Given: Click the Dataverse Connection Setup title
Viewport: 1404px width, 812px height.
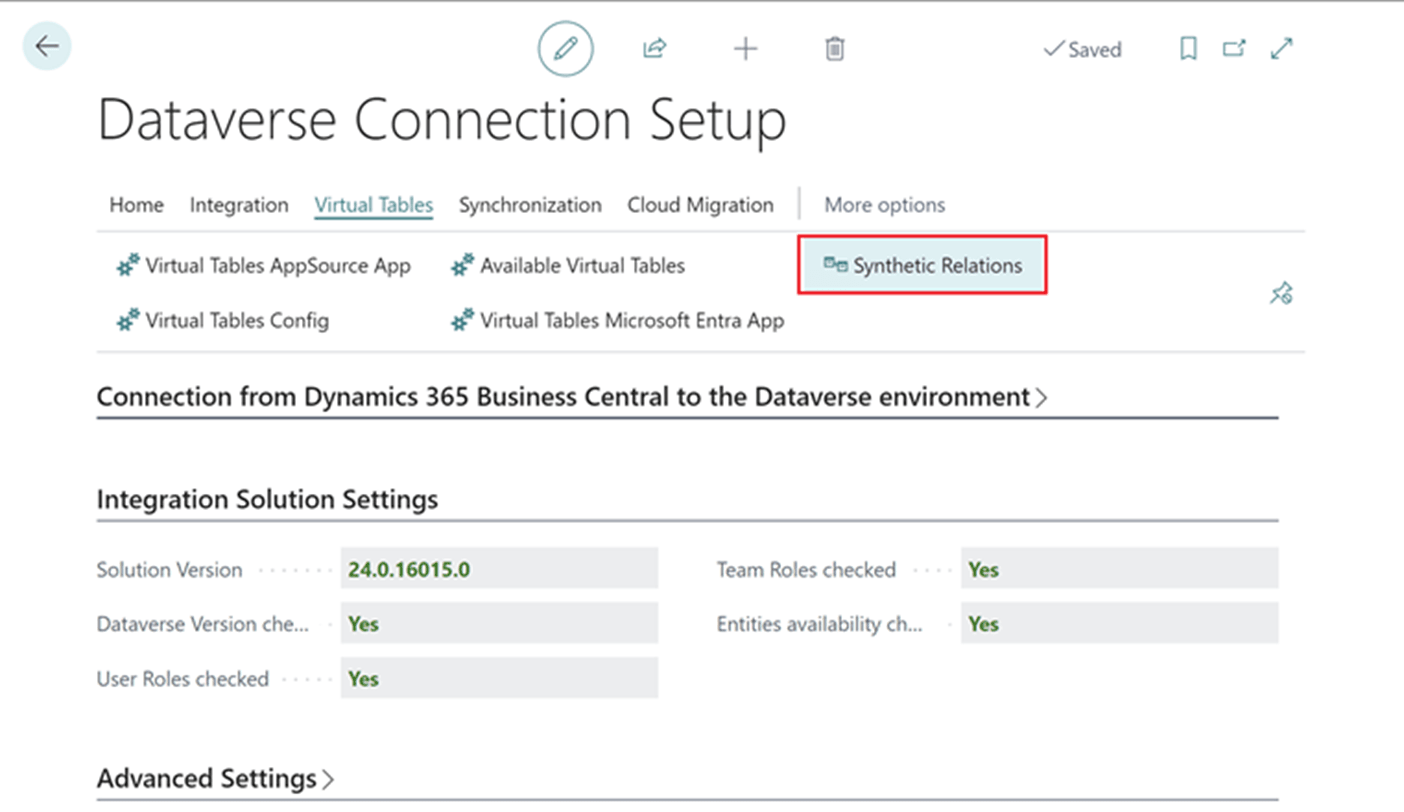Looking at the screenshot, I should point(441,120).
